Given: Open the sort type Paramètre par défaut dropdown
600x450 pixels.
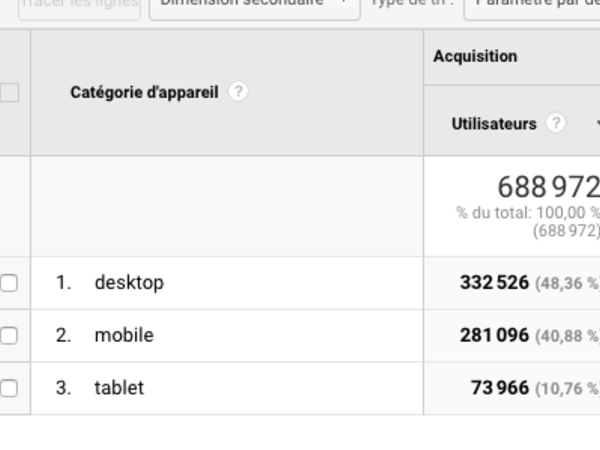Looking at the screenshot, I should pyautogui.click(x=535, y=5).
